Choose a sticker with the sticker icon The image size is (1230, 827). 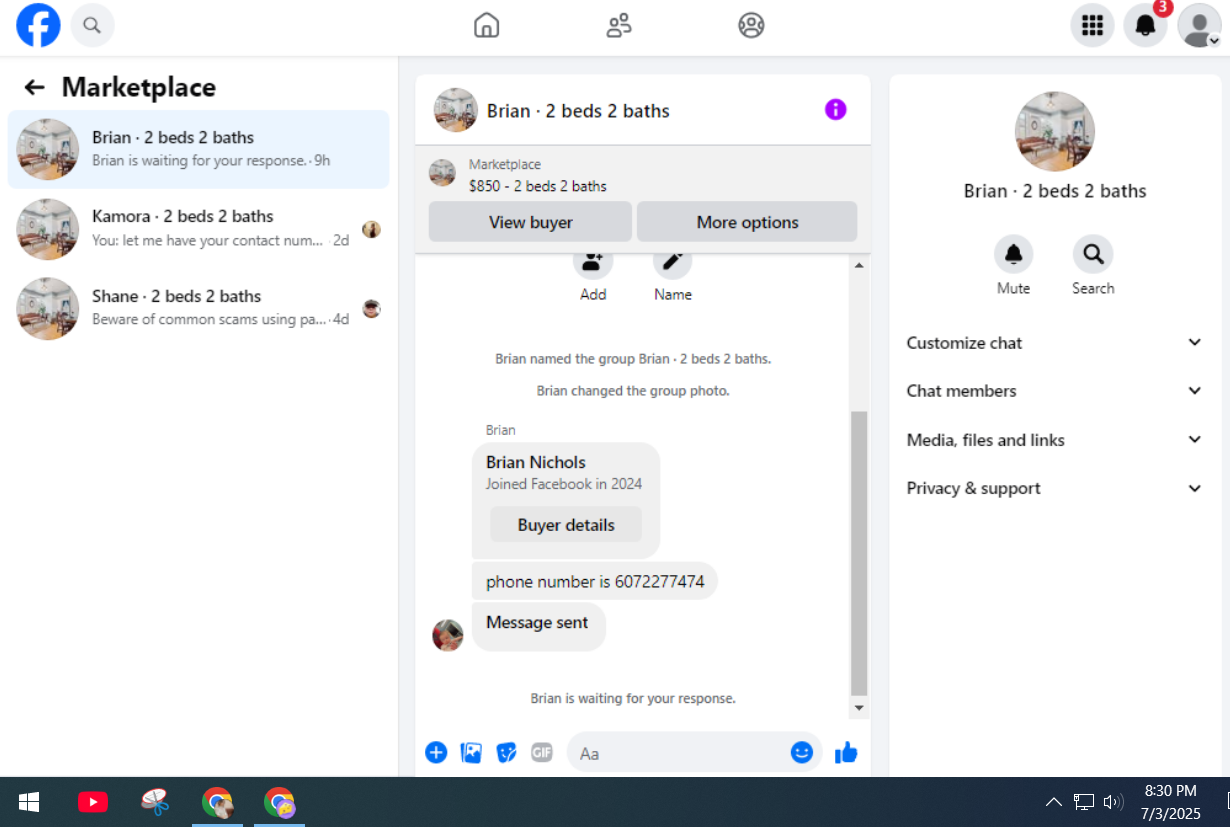[x=506, y=752]
